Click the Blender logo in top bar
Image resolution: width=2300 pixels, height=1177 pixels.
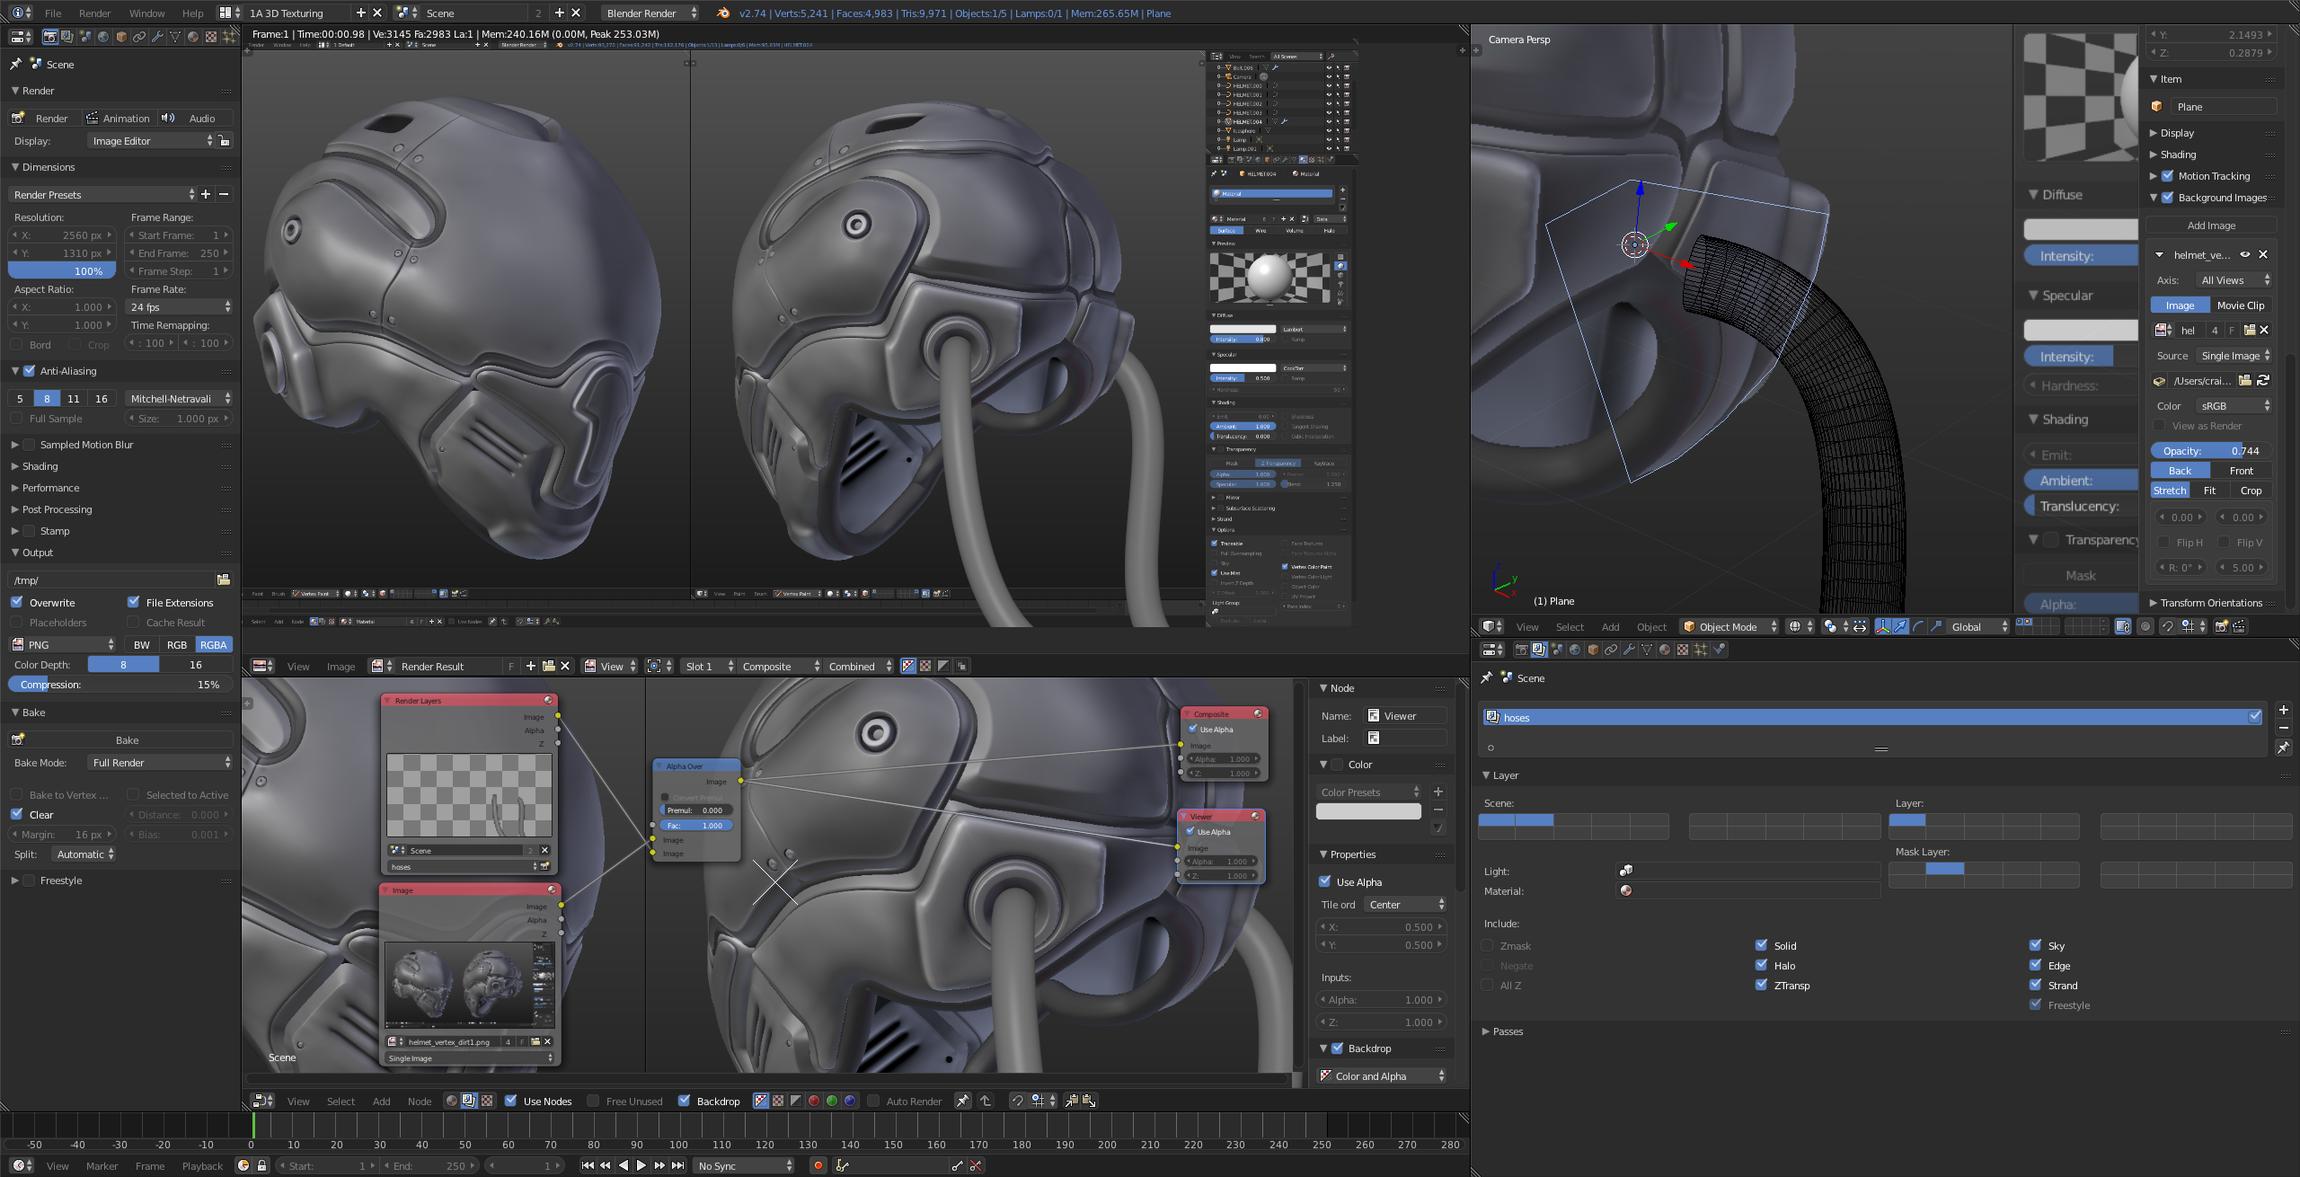[723, 13]
